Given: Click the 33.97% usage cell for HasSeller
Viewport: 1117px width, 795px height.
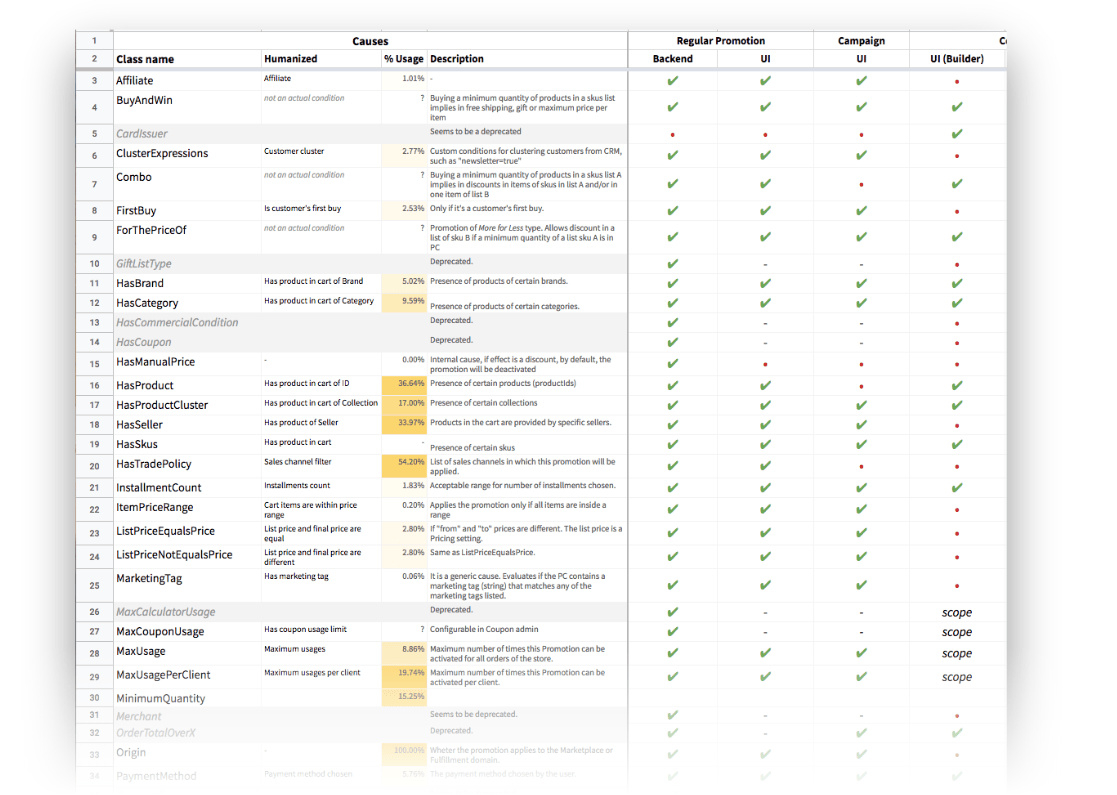Looking at the screenshot, I should point(404,425).
